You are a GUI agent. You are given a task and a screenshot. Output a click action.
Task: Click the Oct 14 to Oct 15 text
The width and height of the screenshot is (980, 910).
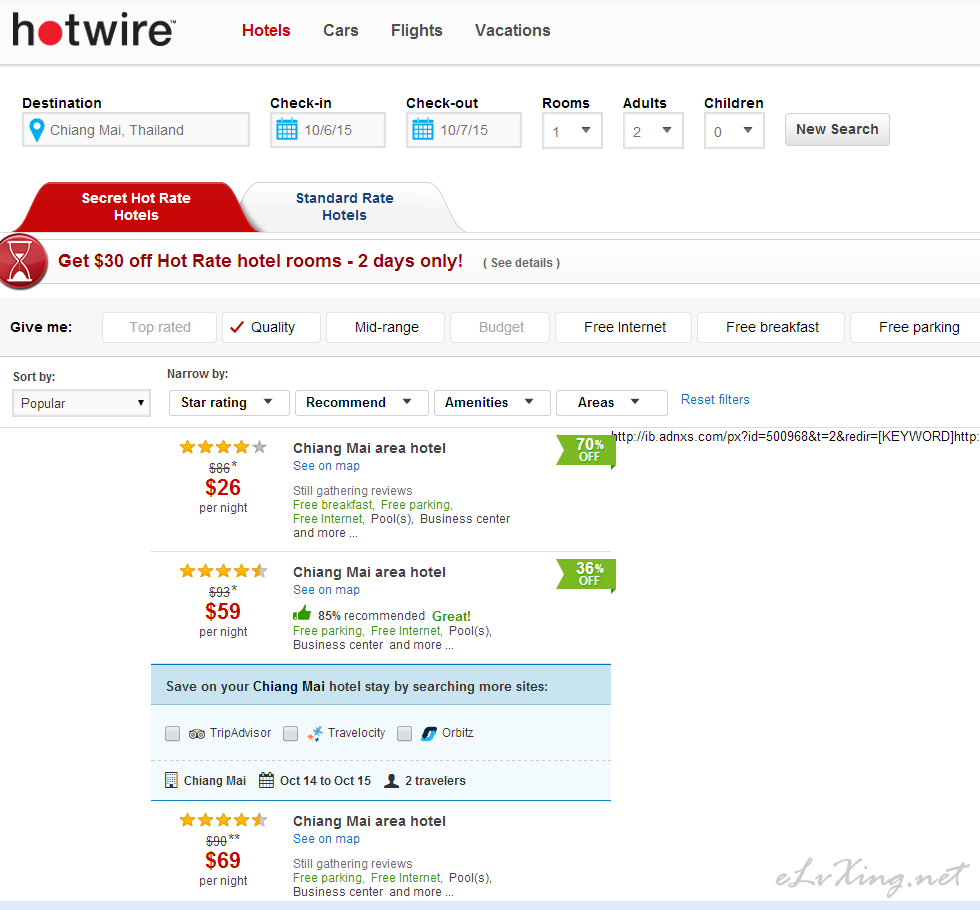tap(325, 781)
